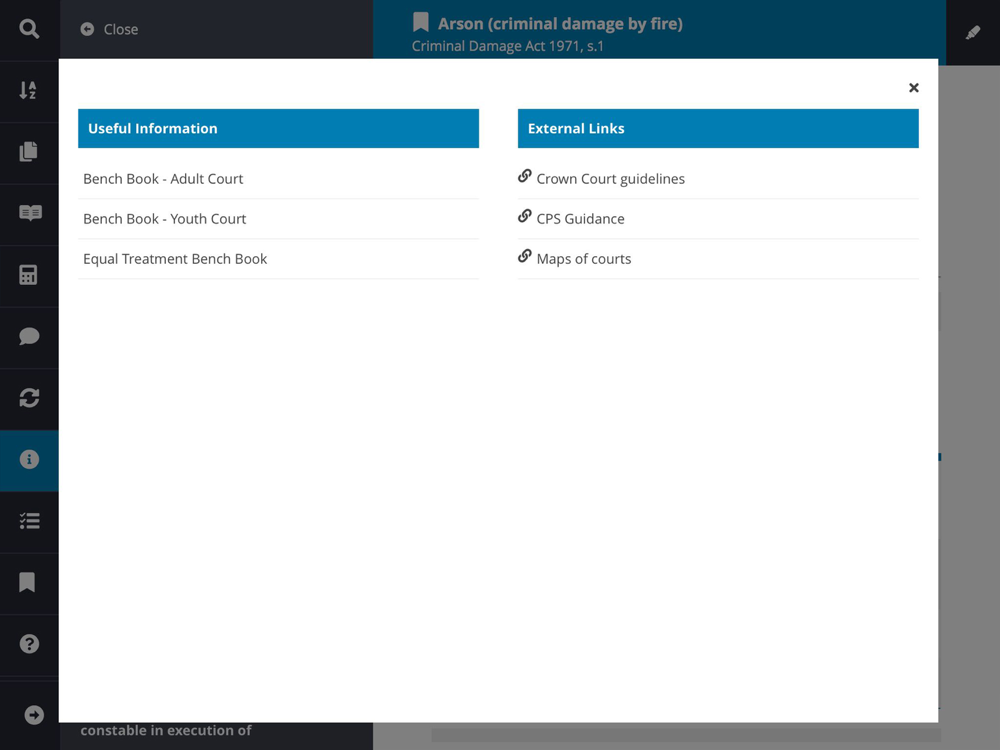
Task: Open Bench Book - Youth Court
Action: pos(278,219)
